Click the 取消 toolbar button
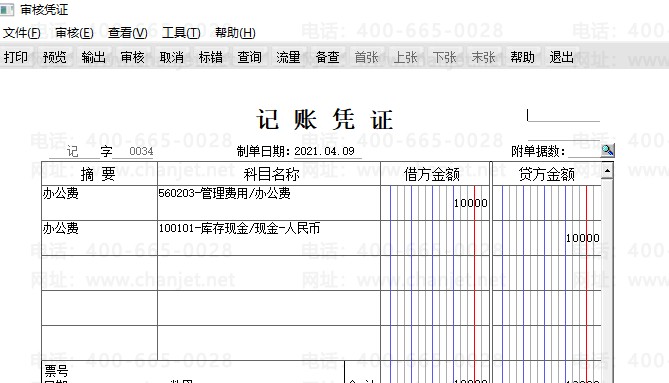Image resolution: width=669 pixels, height=383 pixels. pos(172,57)
